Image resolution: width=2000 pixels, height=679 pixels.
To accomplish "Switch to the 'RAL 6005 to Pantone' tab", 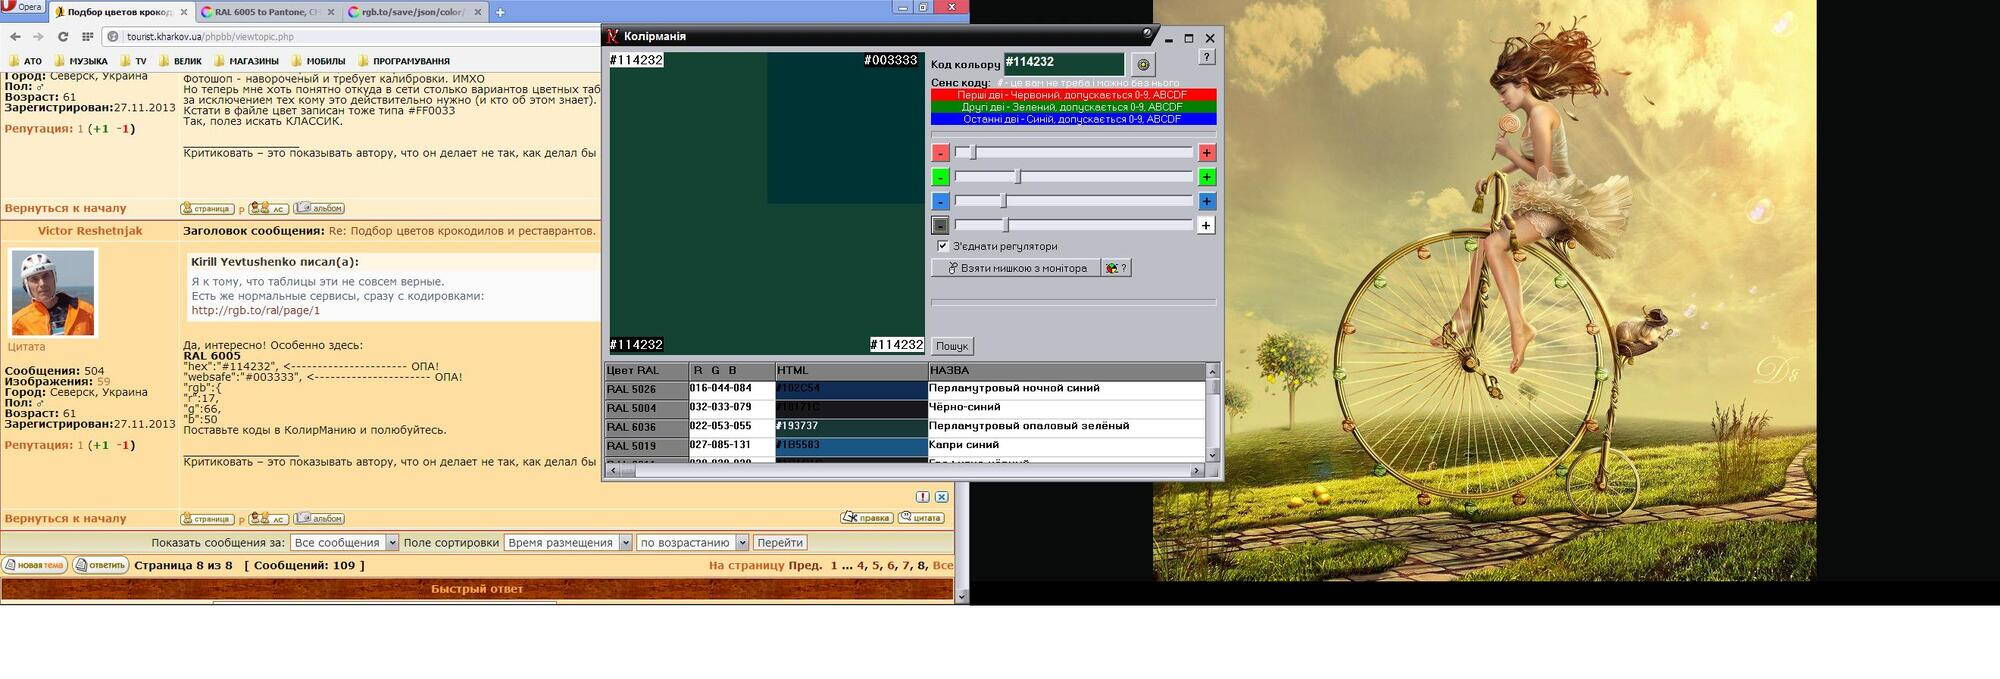I will (x=266, y=12).
